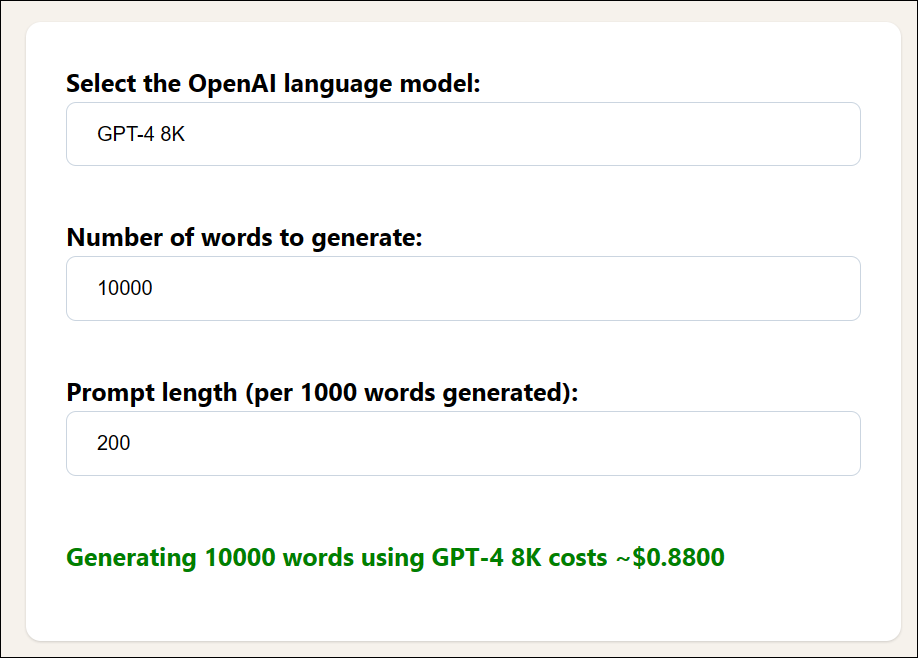Select the GPT-4 8K model selector
This screenshot has height=658, width=918.
click(462, 133)
